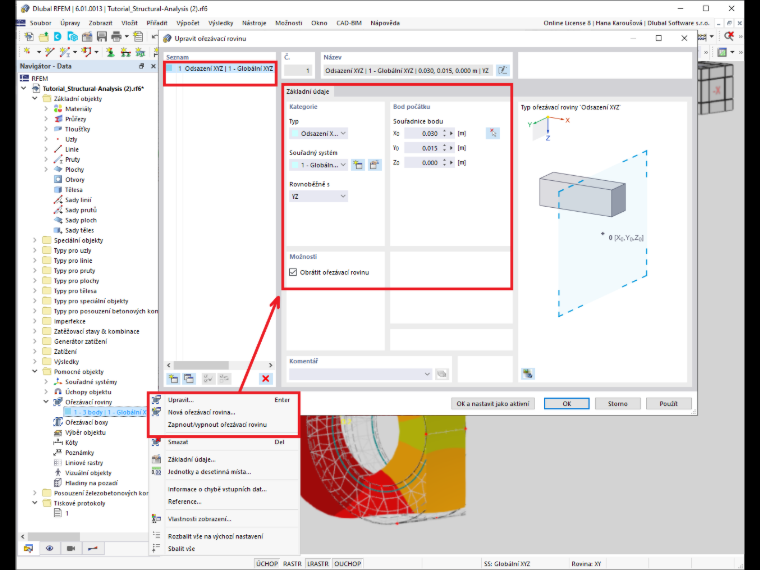Switch to navigator Display eye tab

(49, 548)
